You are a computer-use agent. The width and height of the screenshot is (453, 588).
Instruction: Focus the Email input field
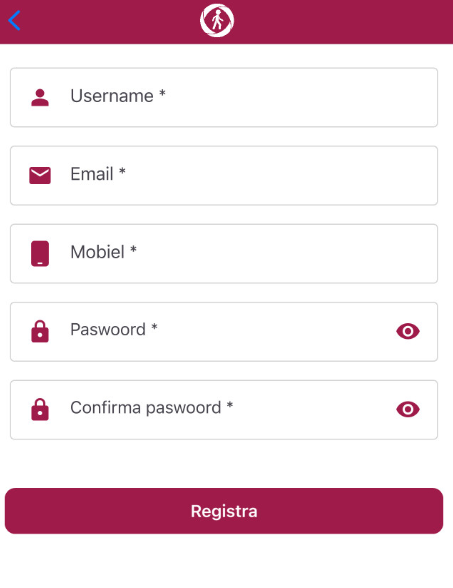224,176
